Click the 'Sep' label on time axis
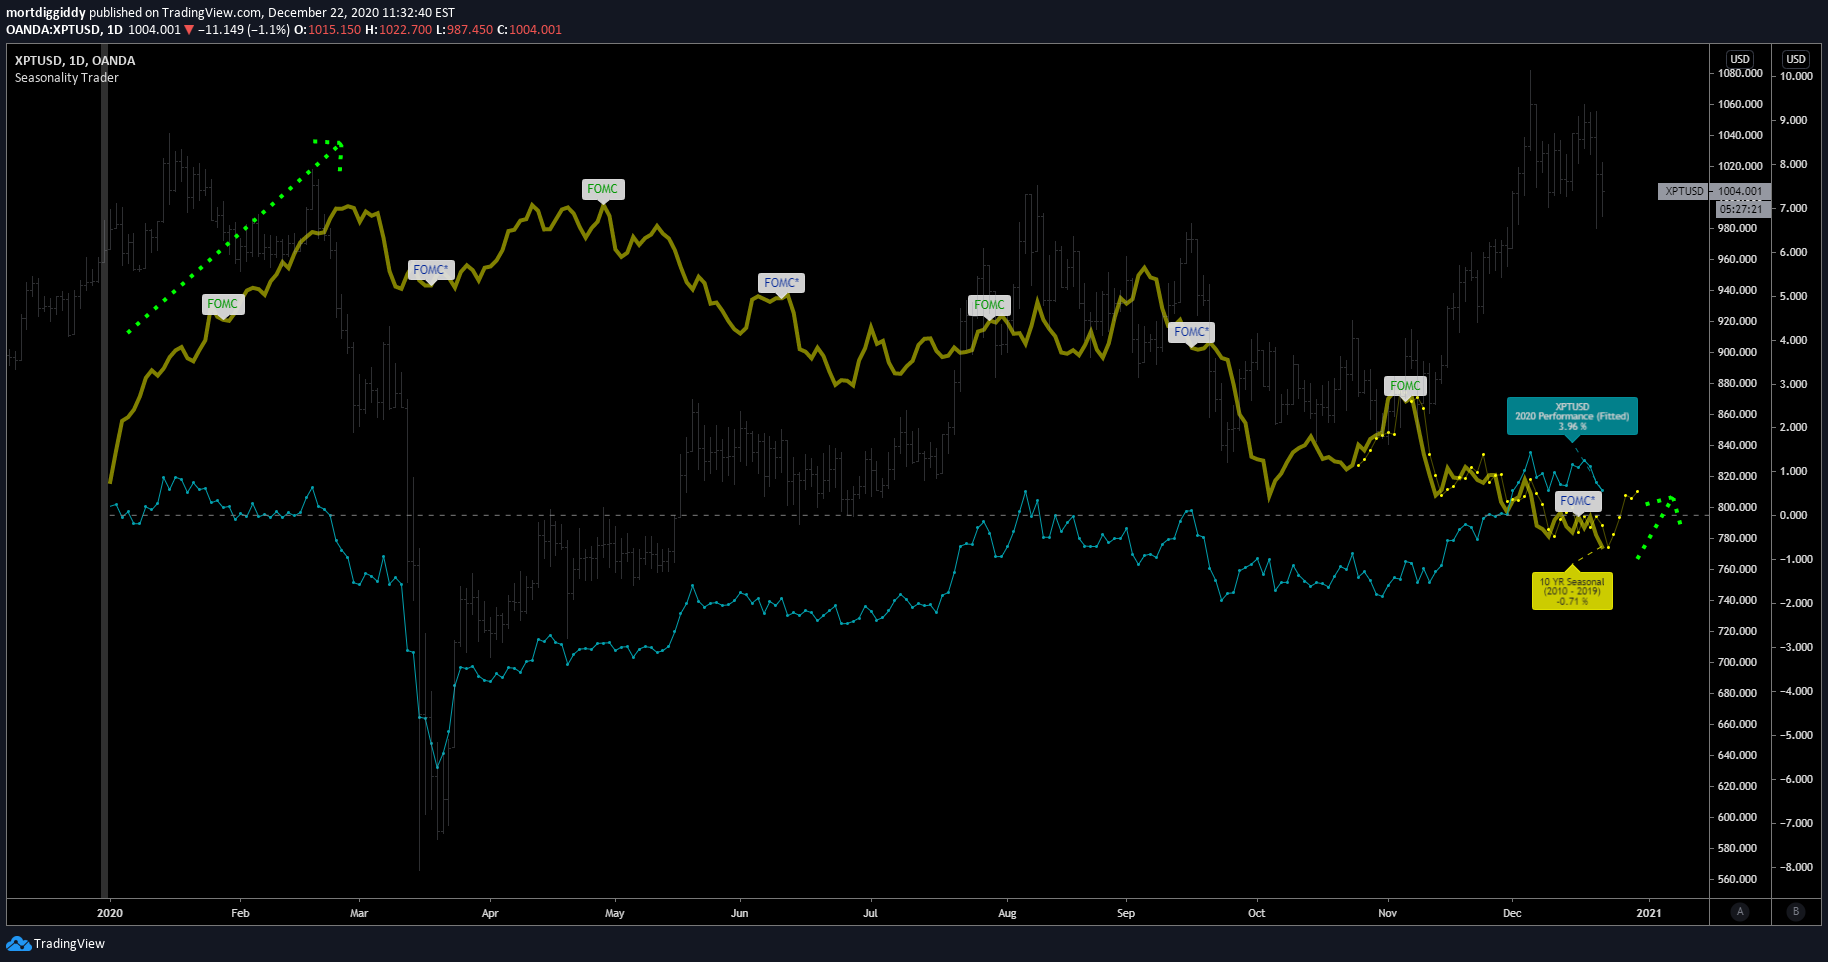The image size is (1828, 962). click(1126, 913)
